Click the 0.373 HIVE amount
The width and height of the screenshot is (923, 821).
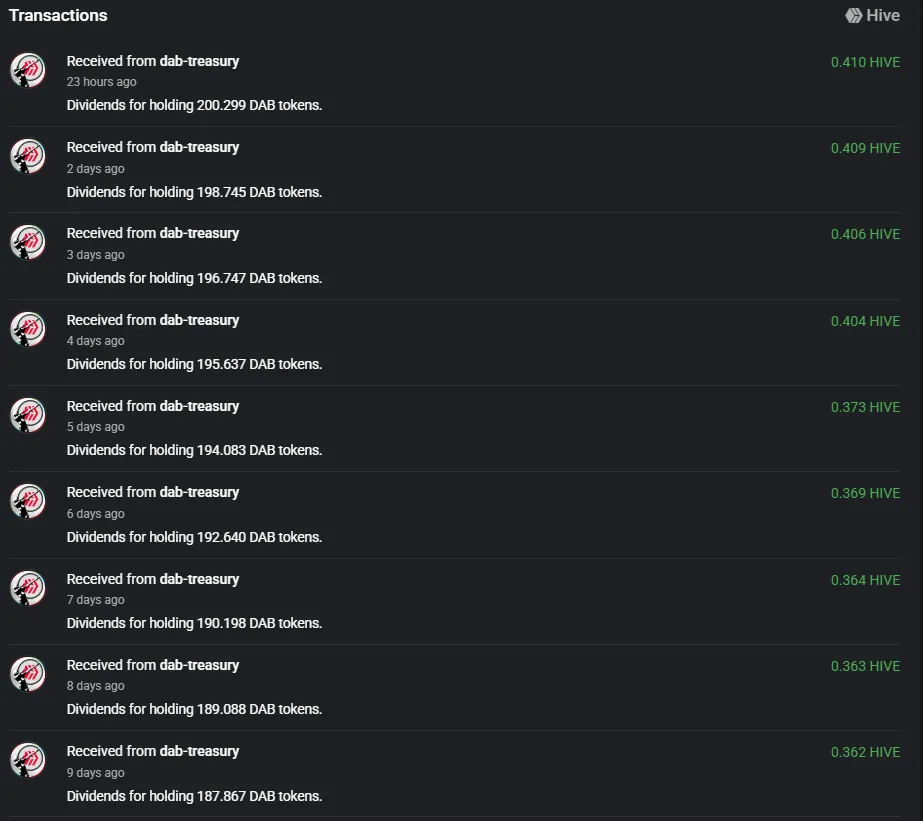point(865,407)
